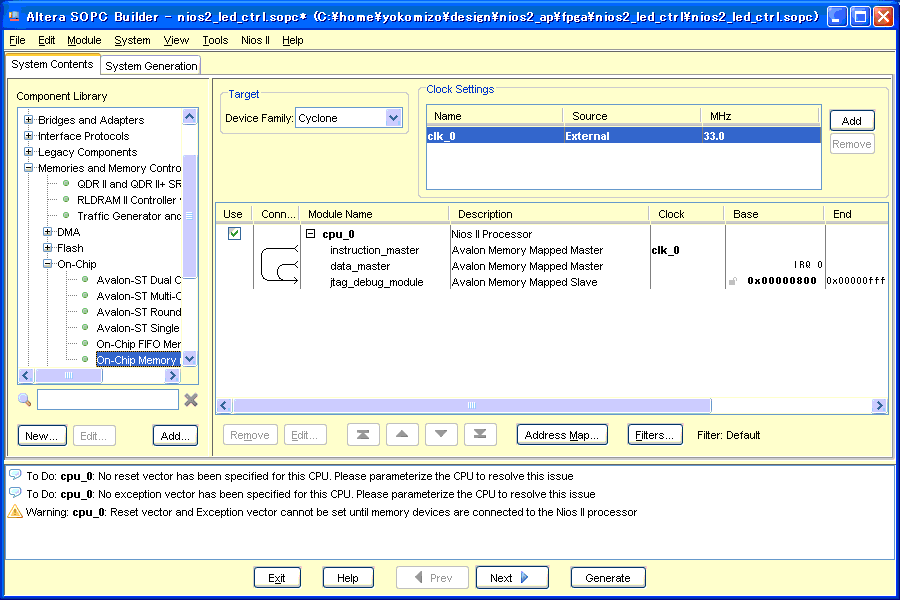Click the To Do icon for exception vector message

(15, 493)
